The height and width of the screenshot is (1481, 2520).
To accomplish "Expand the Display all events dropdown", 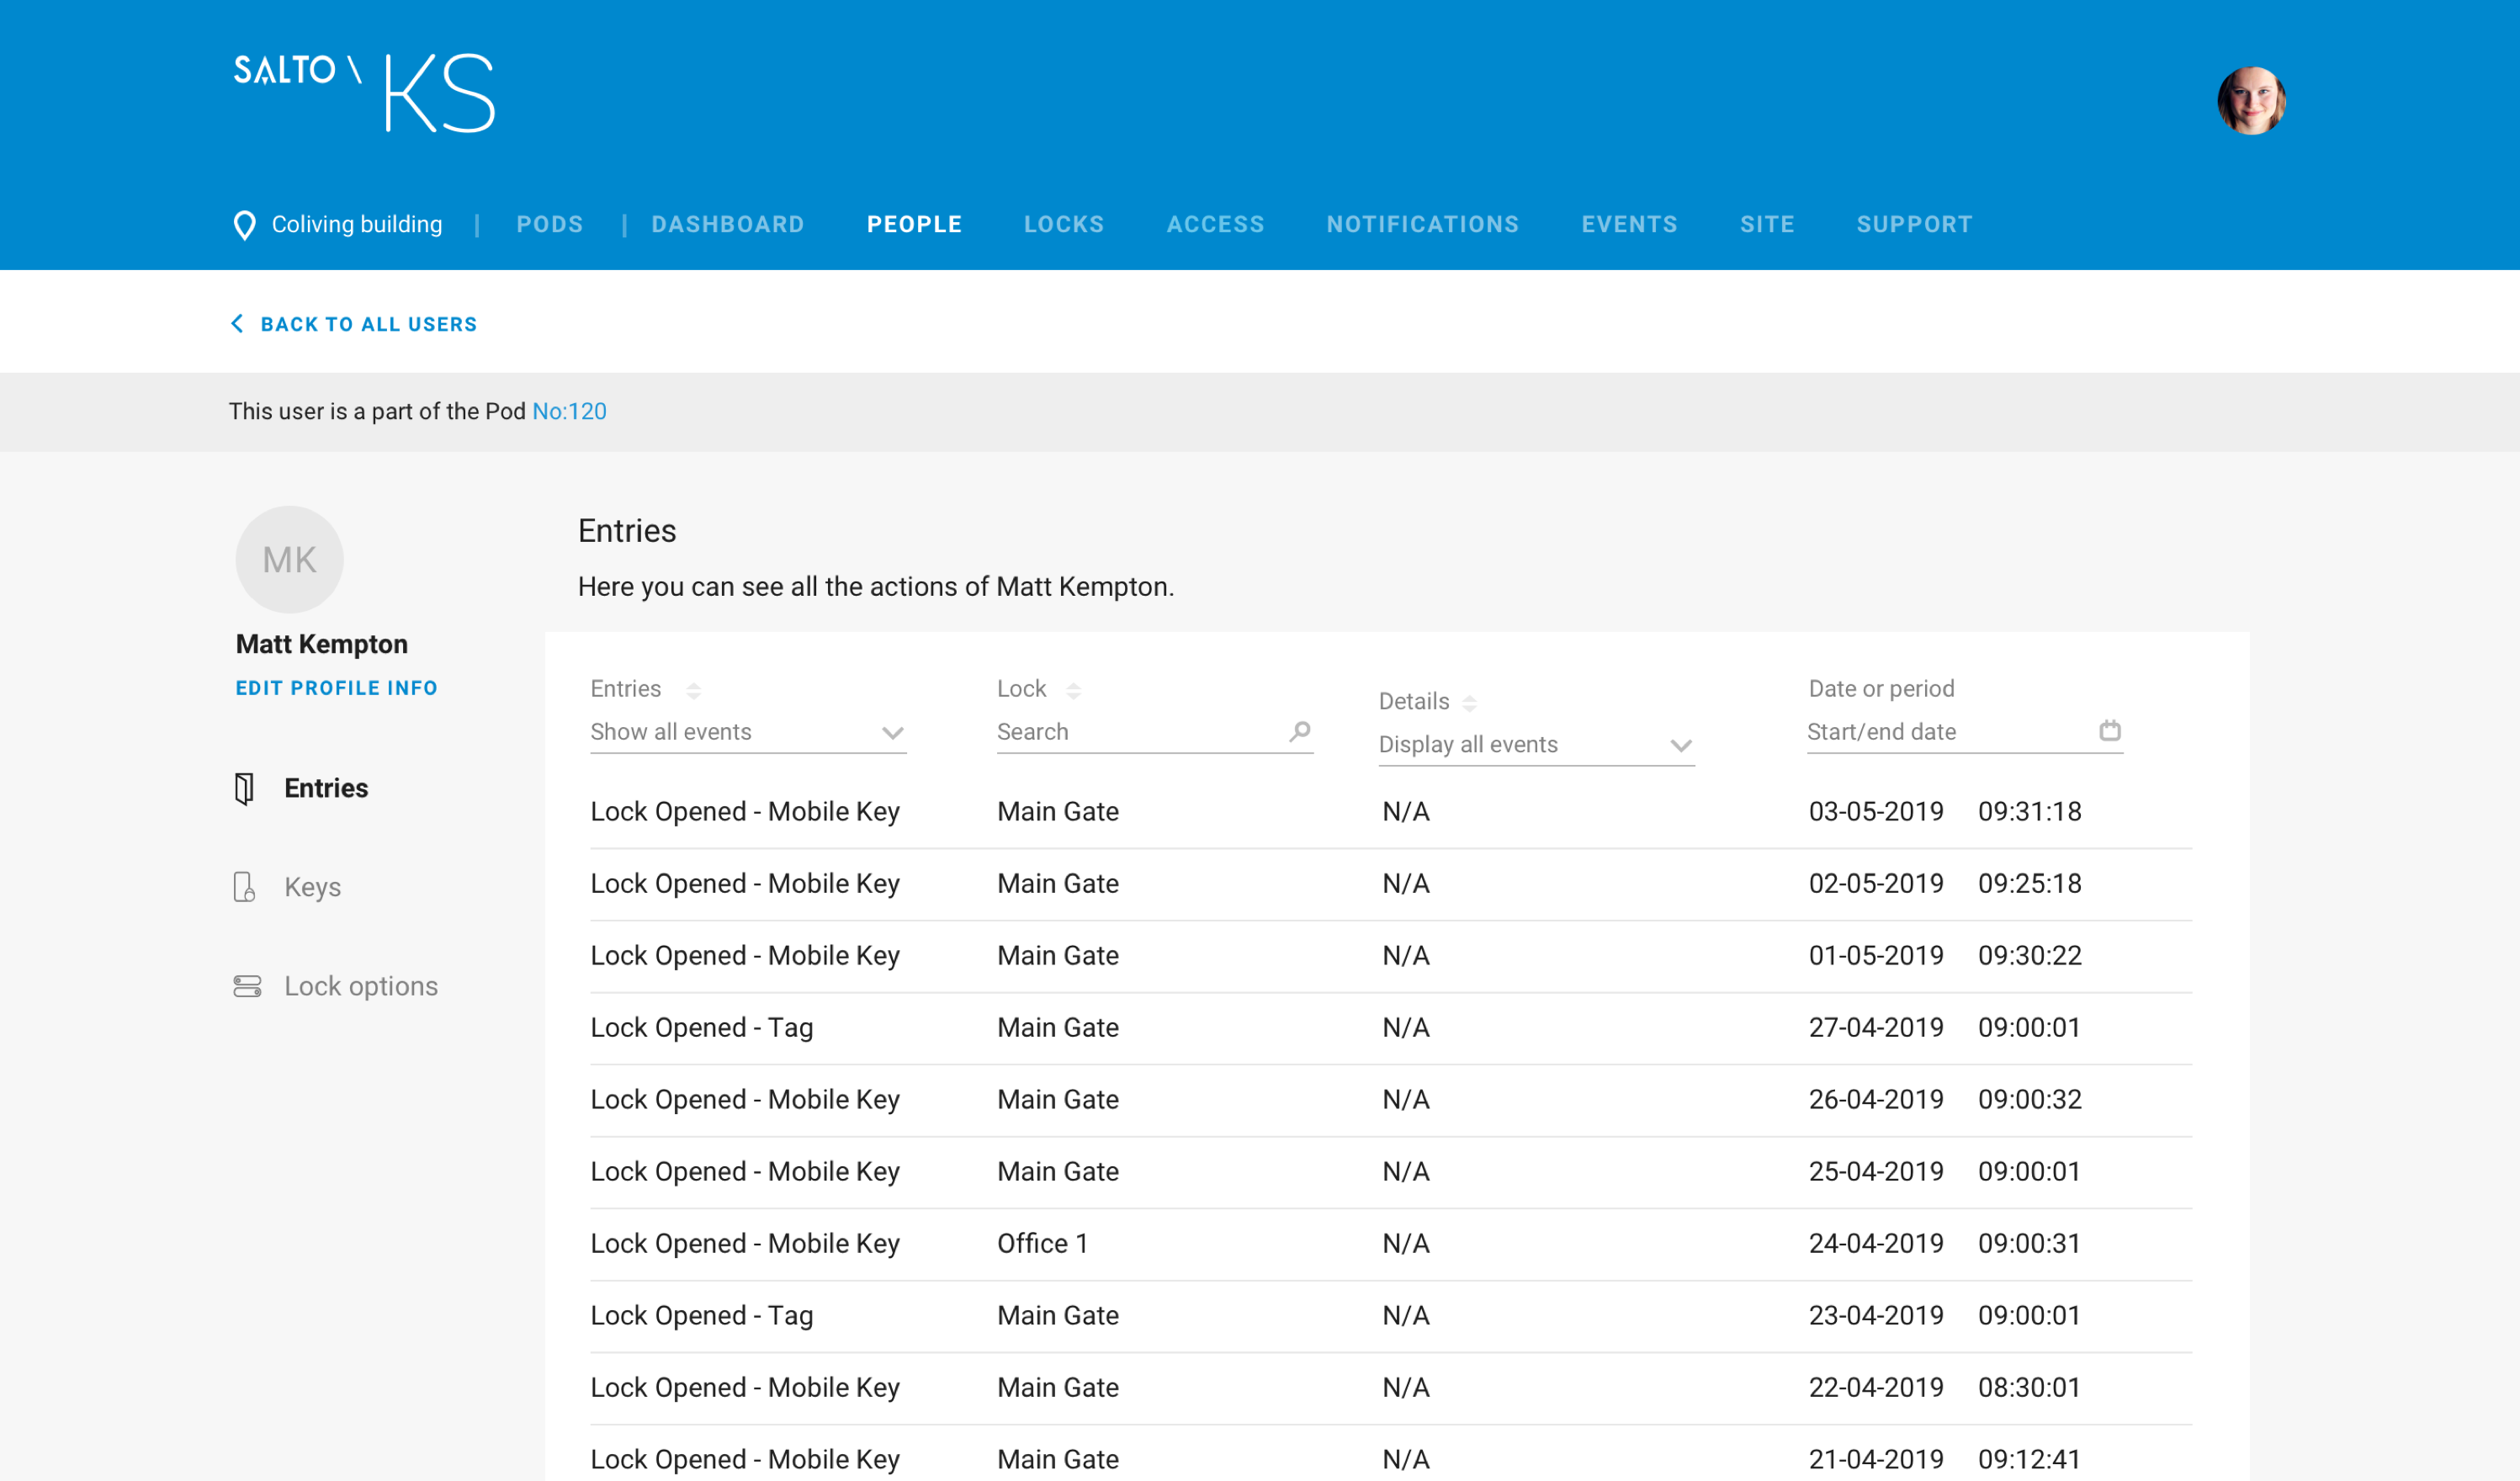I will [x=1536, y=745].
